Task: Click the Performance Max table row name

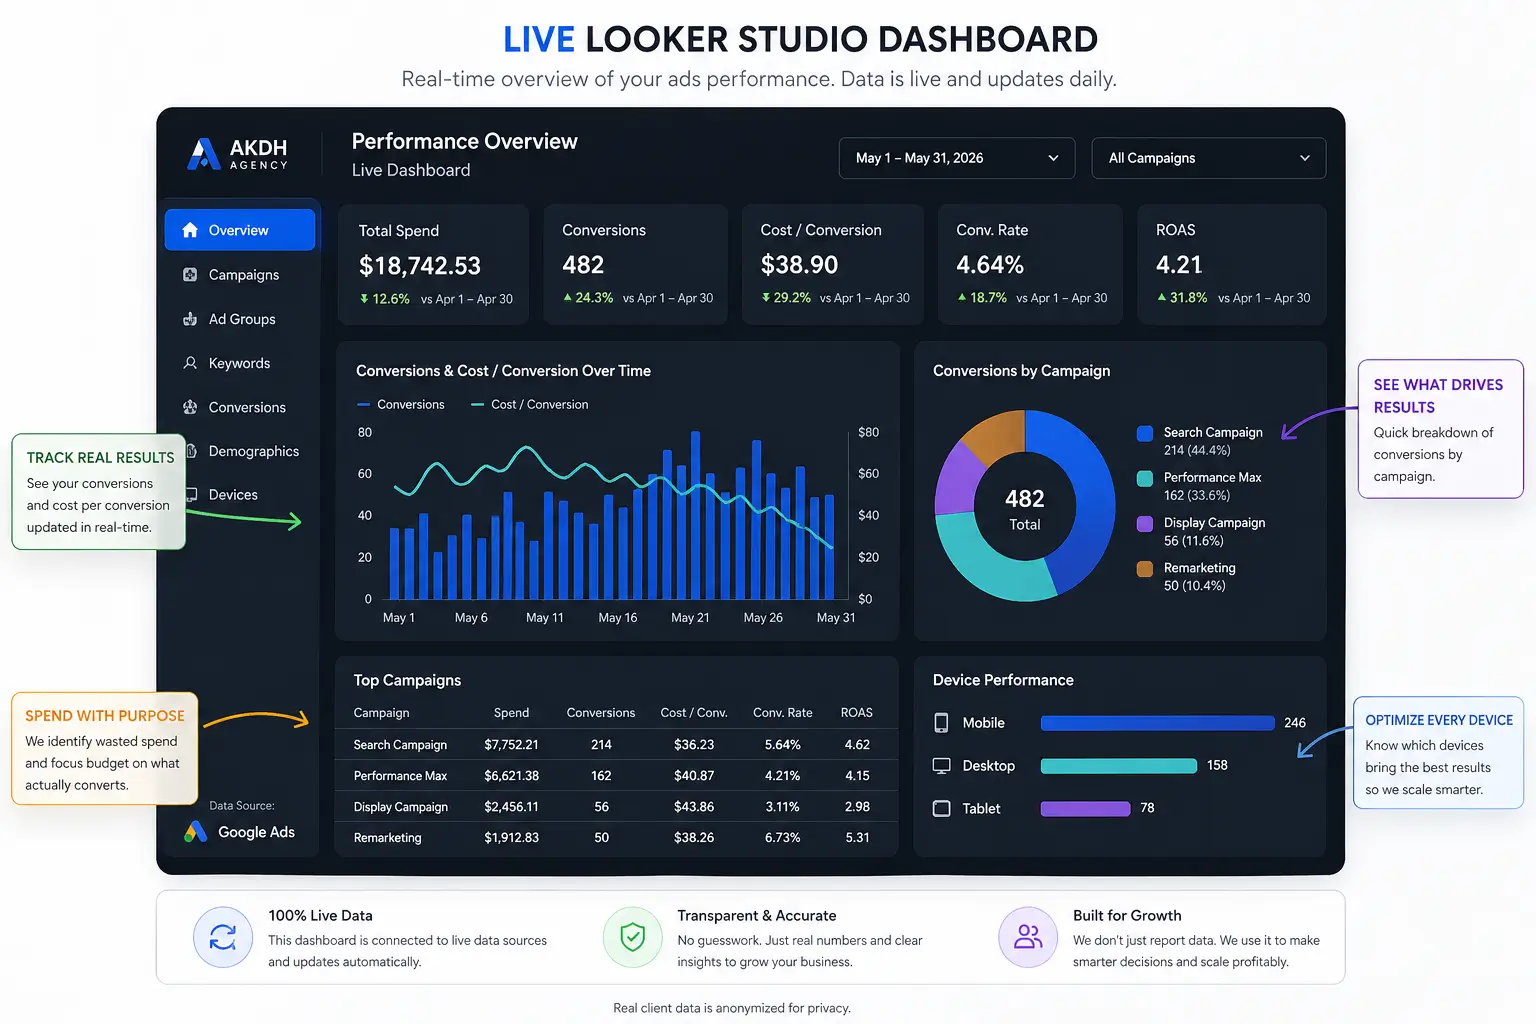Action: (400, 776)
